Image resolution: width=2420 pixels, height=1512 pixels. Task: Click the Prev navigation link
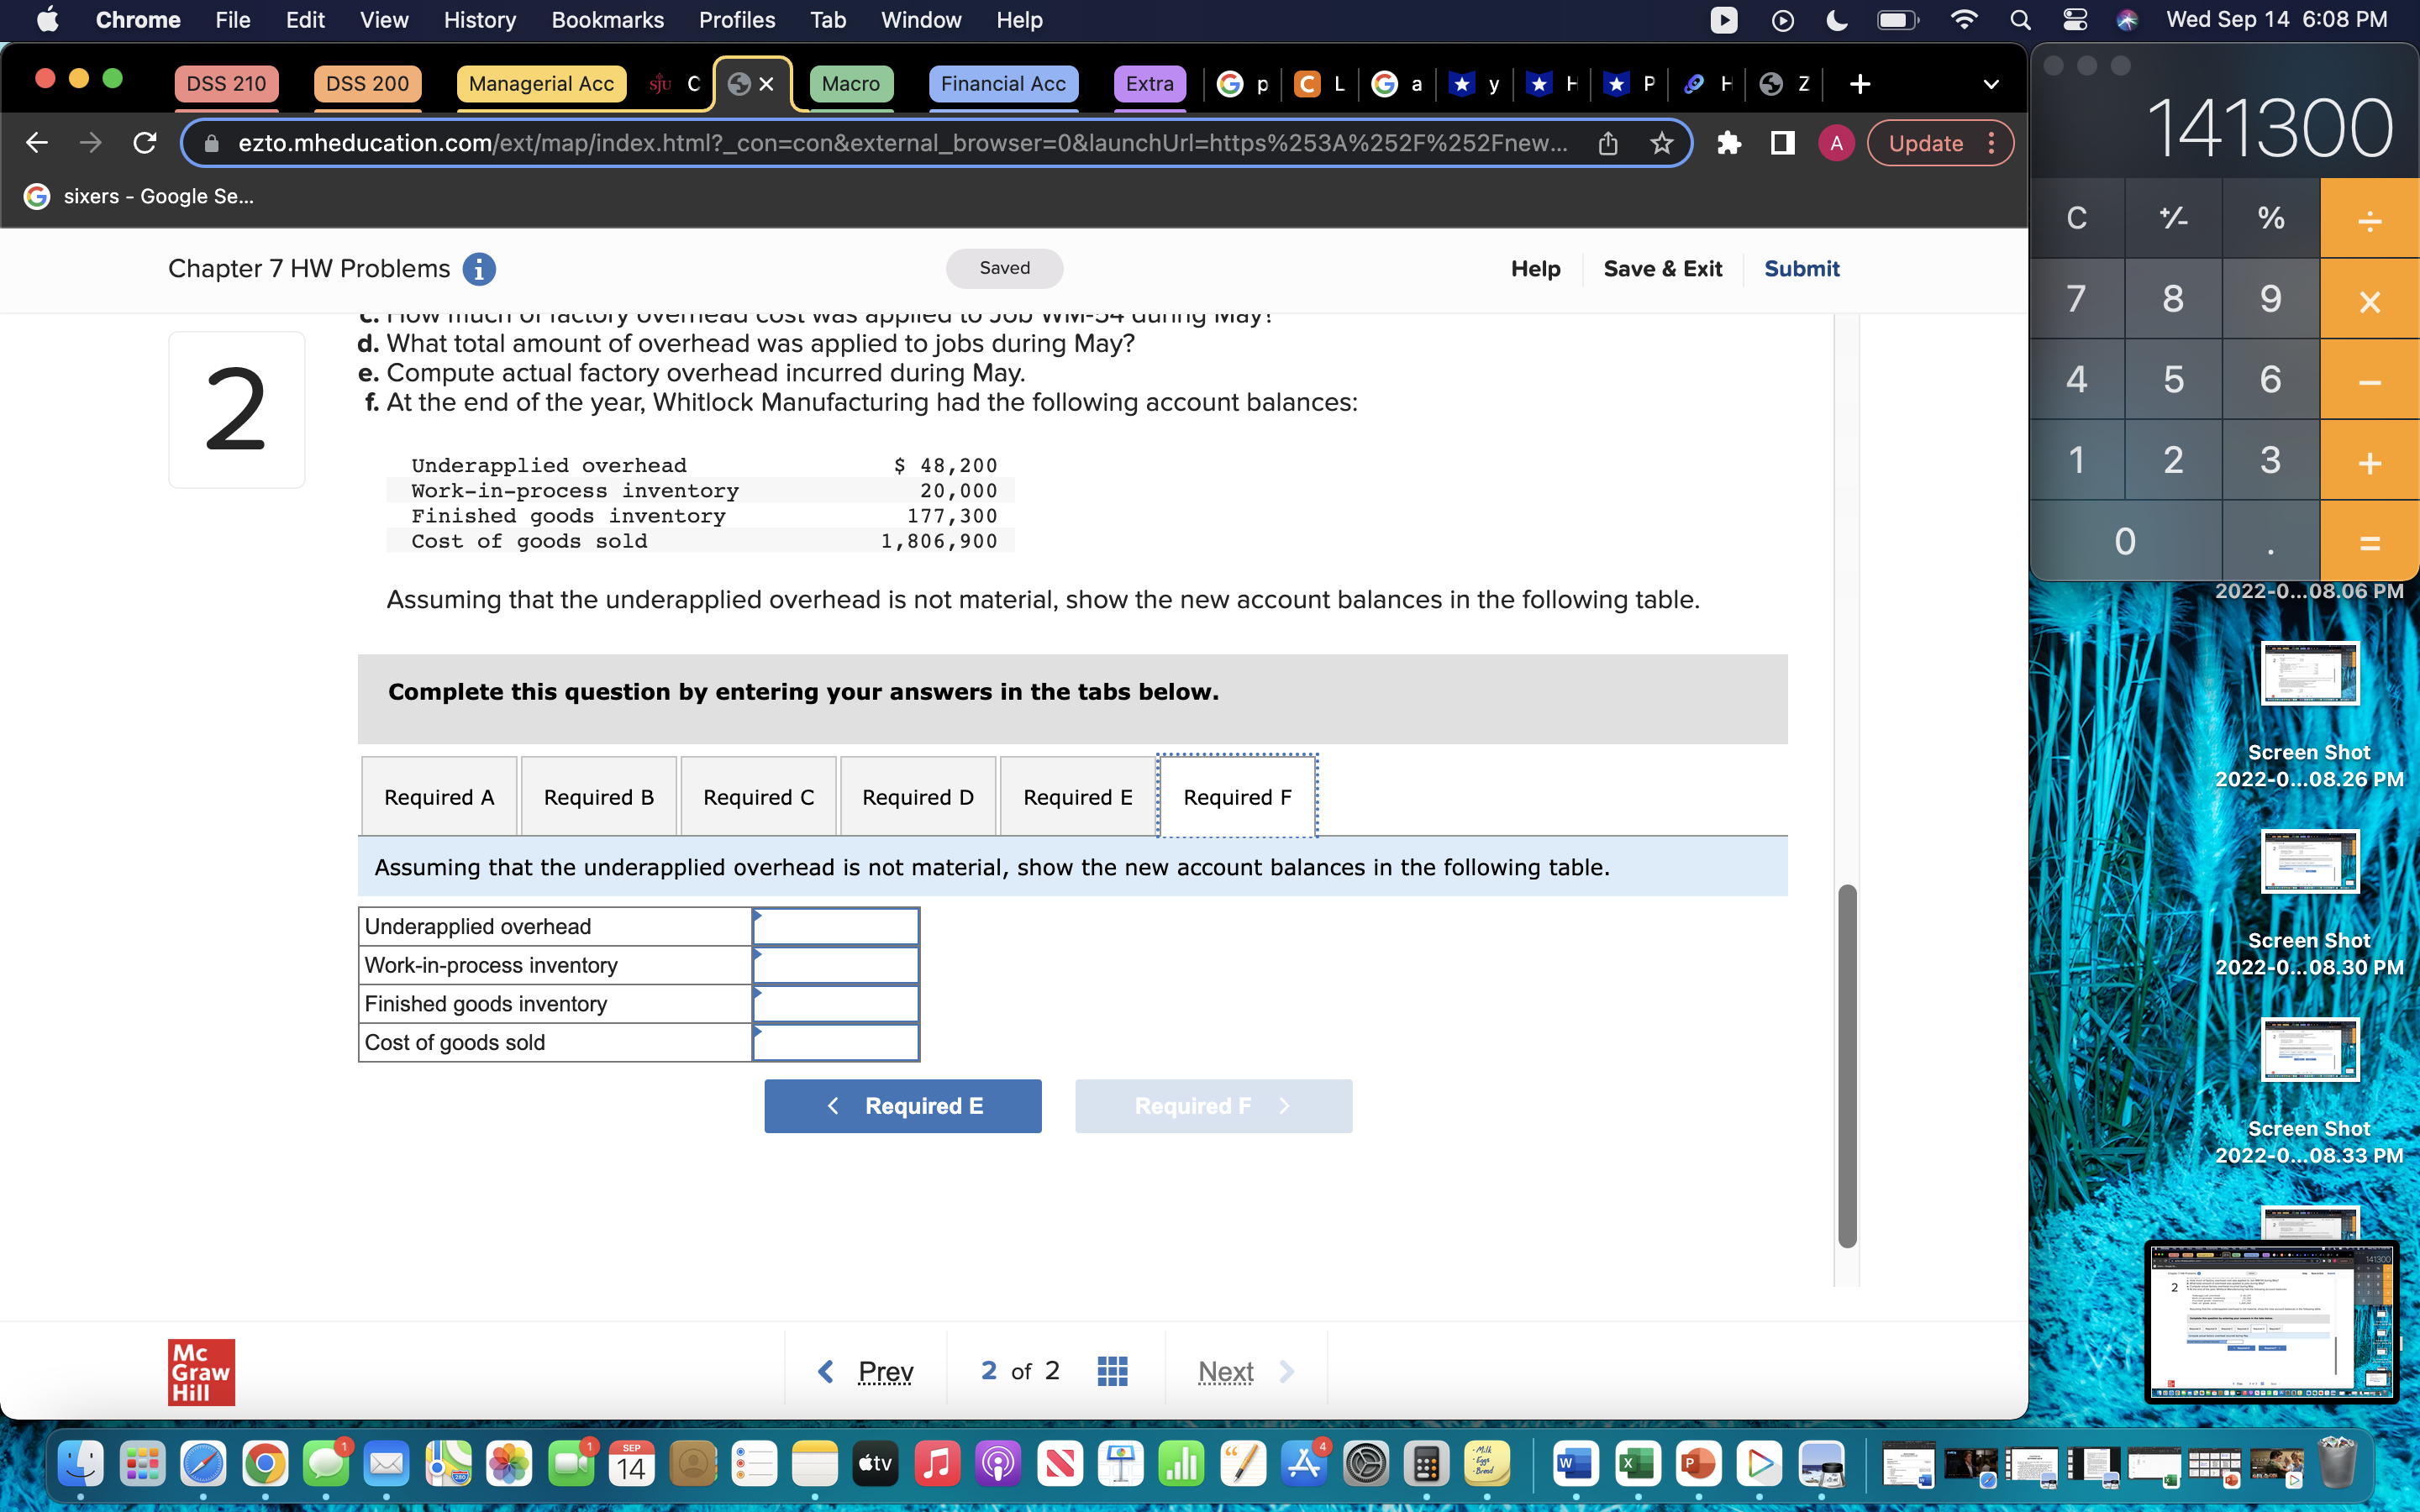tap(884, 1371)
